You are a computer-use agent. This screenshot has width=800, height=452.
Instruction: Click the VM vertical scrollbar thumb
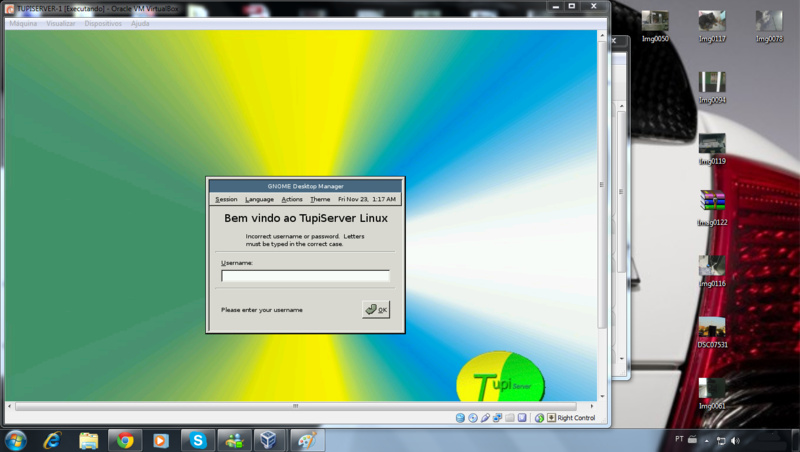click(602, 185)
